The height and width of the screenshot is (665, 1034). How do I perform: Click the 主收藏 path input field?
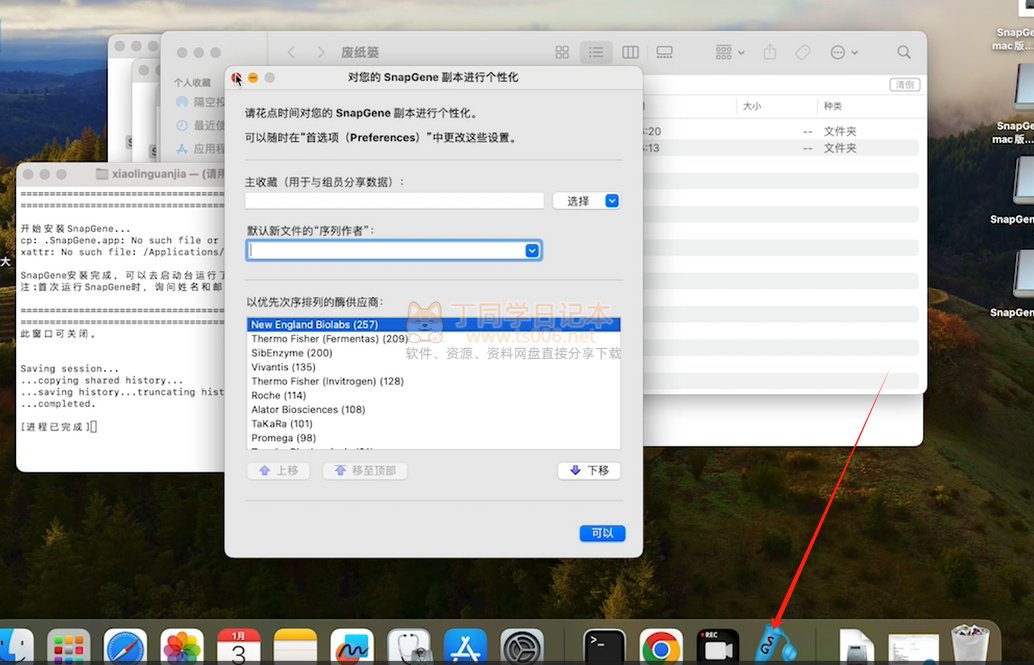point(394,201)
